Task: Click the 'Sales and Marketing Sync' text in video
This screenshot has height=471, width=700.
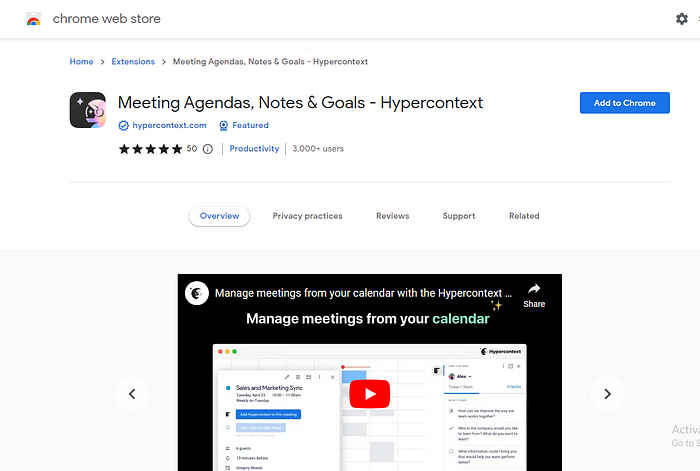Action: point(269,388)
